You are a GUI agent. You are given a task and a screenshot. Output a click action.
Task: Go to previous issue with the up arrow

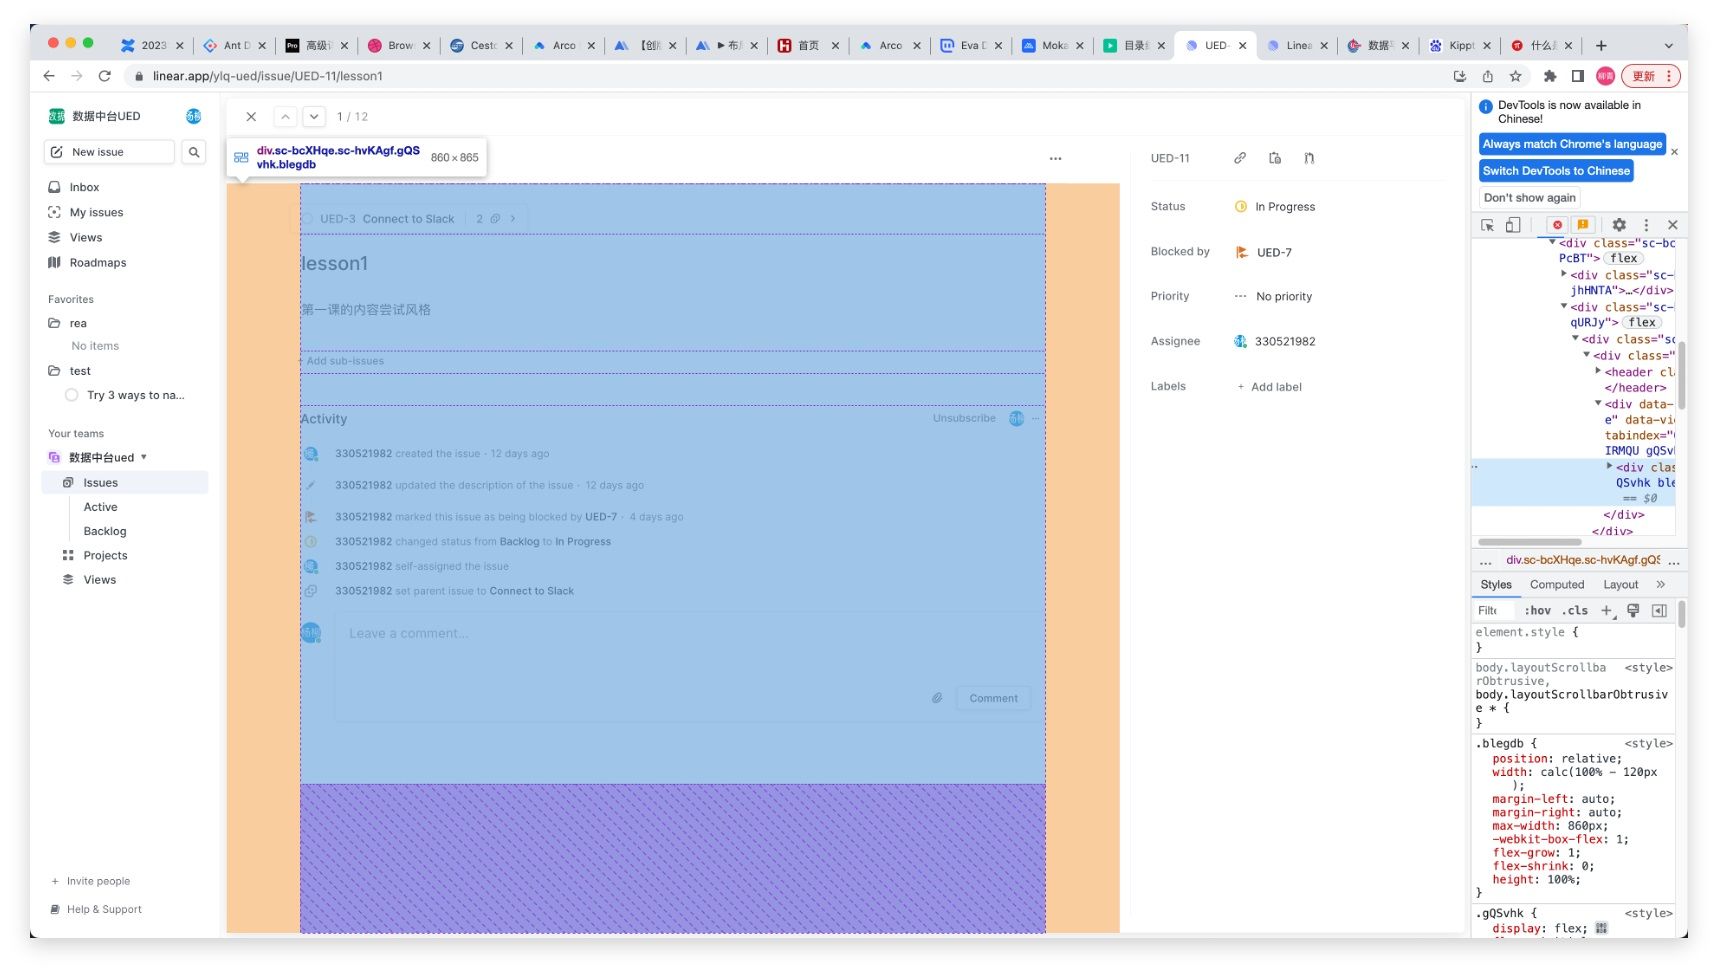286,117
